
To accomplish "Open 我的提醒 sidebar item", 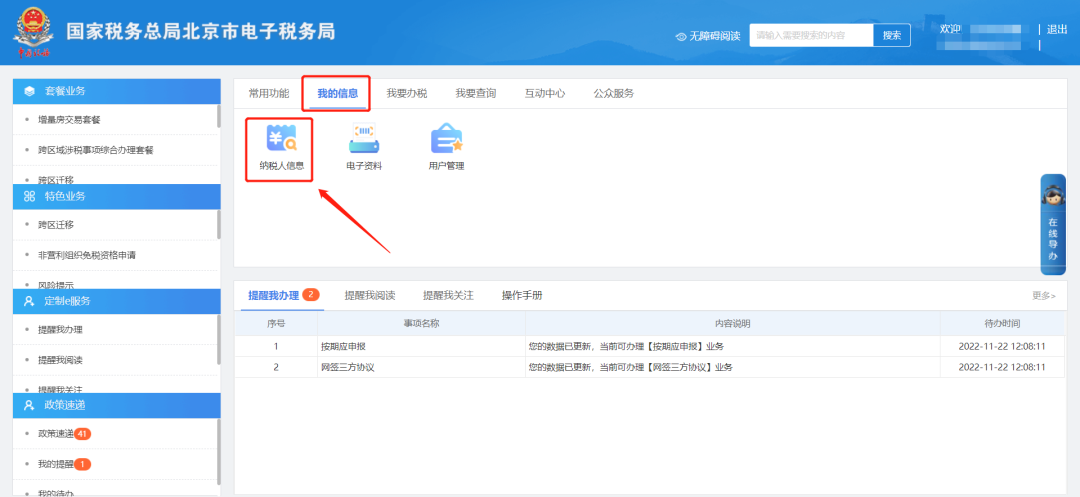I will click(56, 465).
